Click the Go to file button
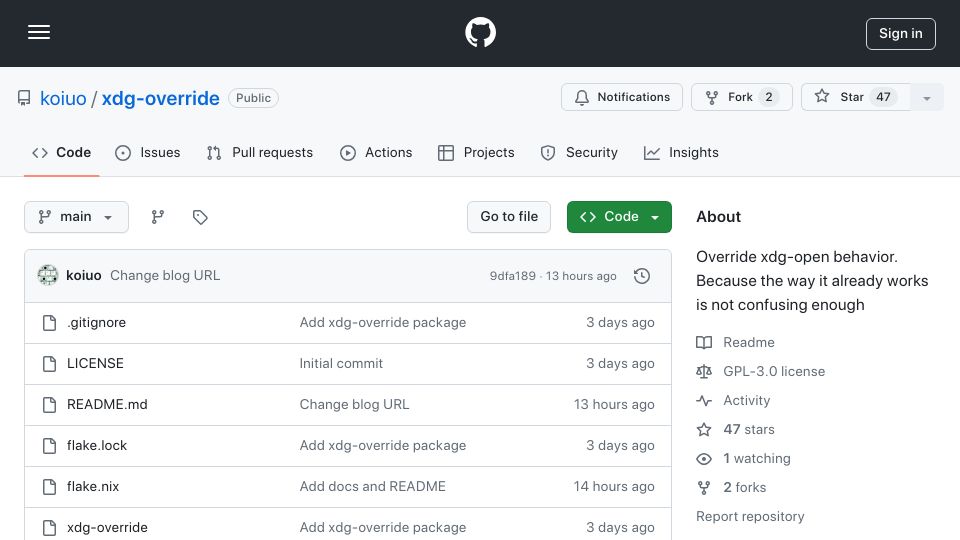 [509, 217]
